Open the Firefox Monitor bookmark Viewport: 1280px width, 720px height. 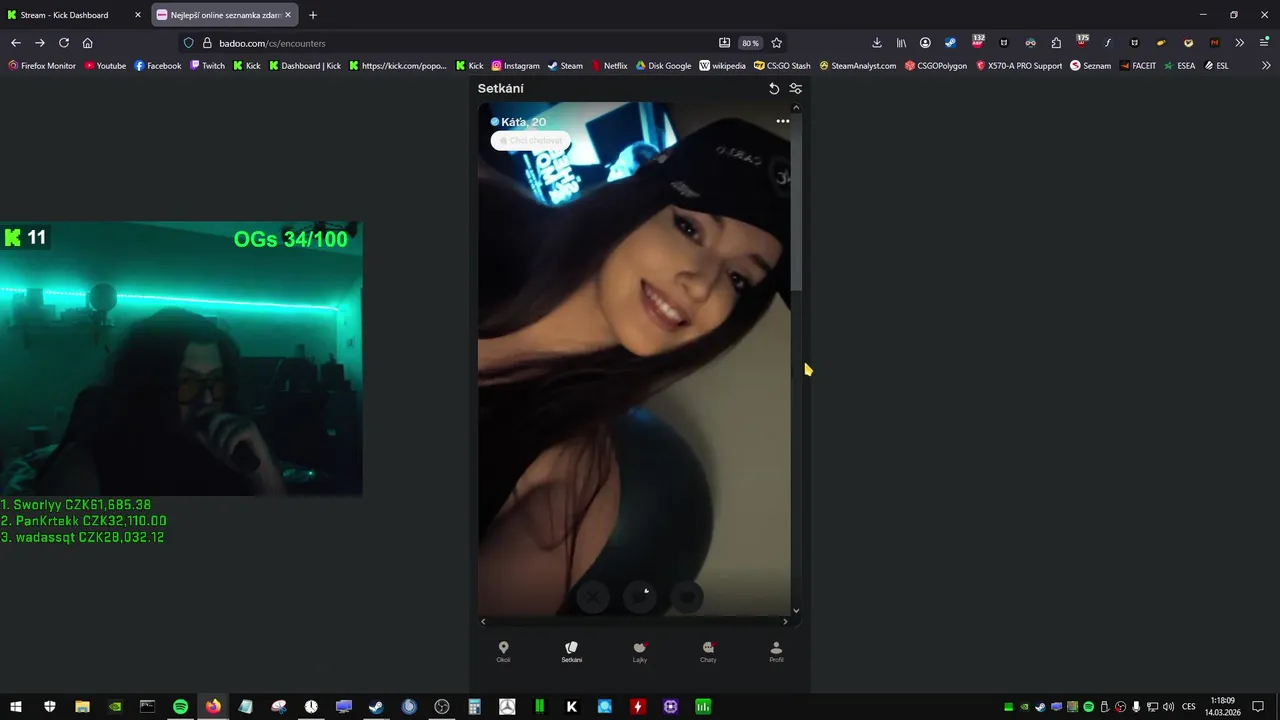tap(42, 66)
